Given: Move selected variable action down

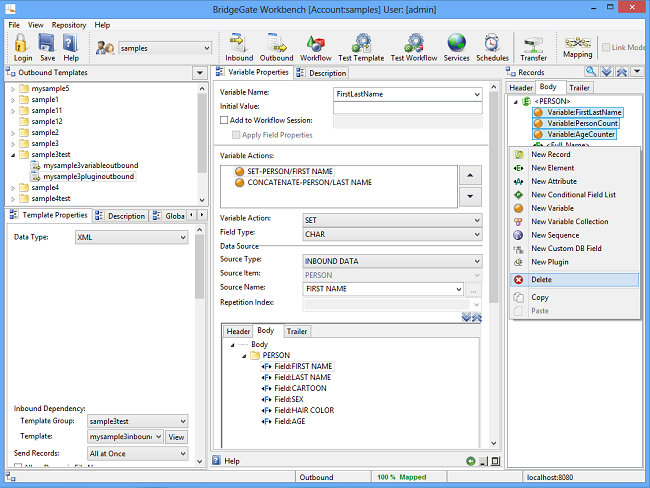Looking at the screenshot, I should [470, 196].
